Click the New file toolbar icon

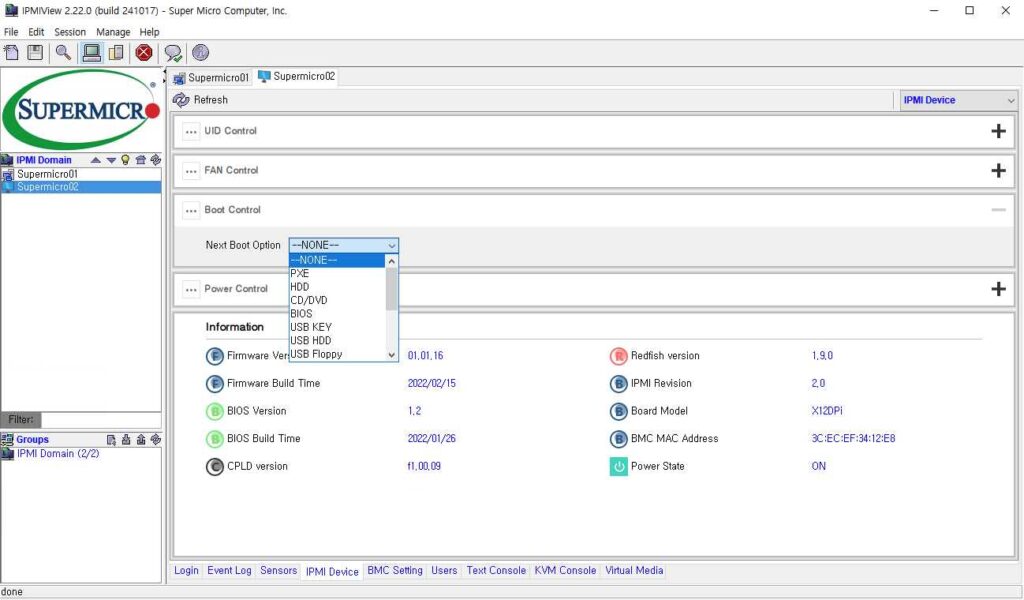pyautogui.click(x=12, y=53)
